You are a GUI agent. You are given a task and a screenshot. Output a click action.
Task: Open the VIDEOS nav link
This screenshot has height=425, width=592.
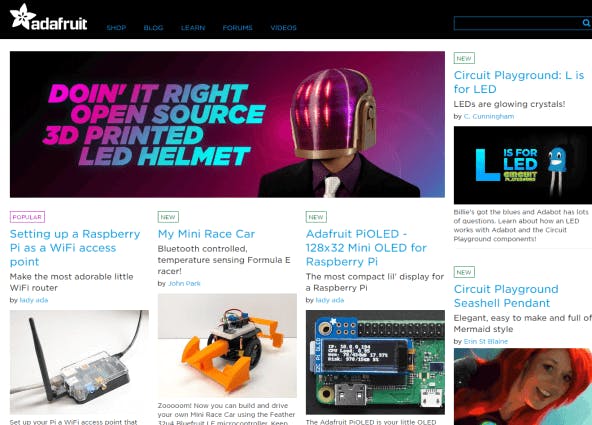tap(284, 28)
